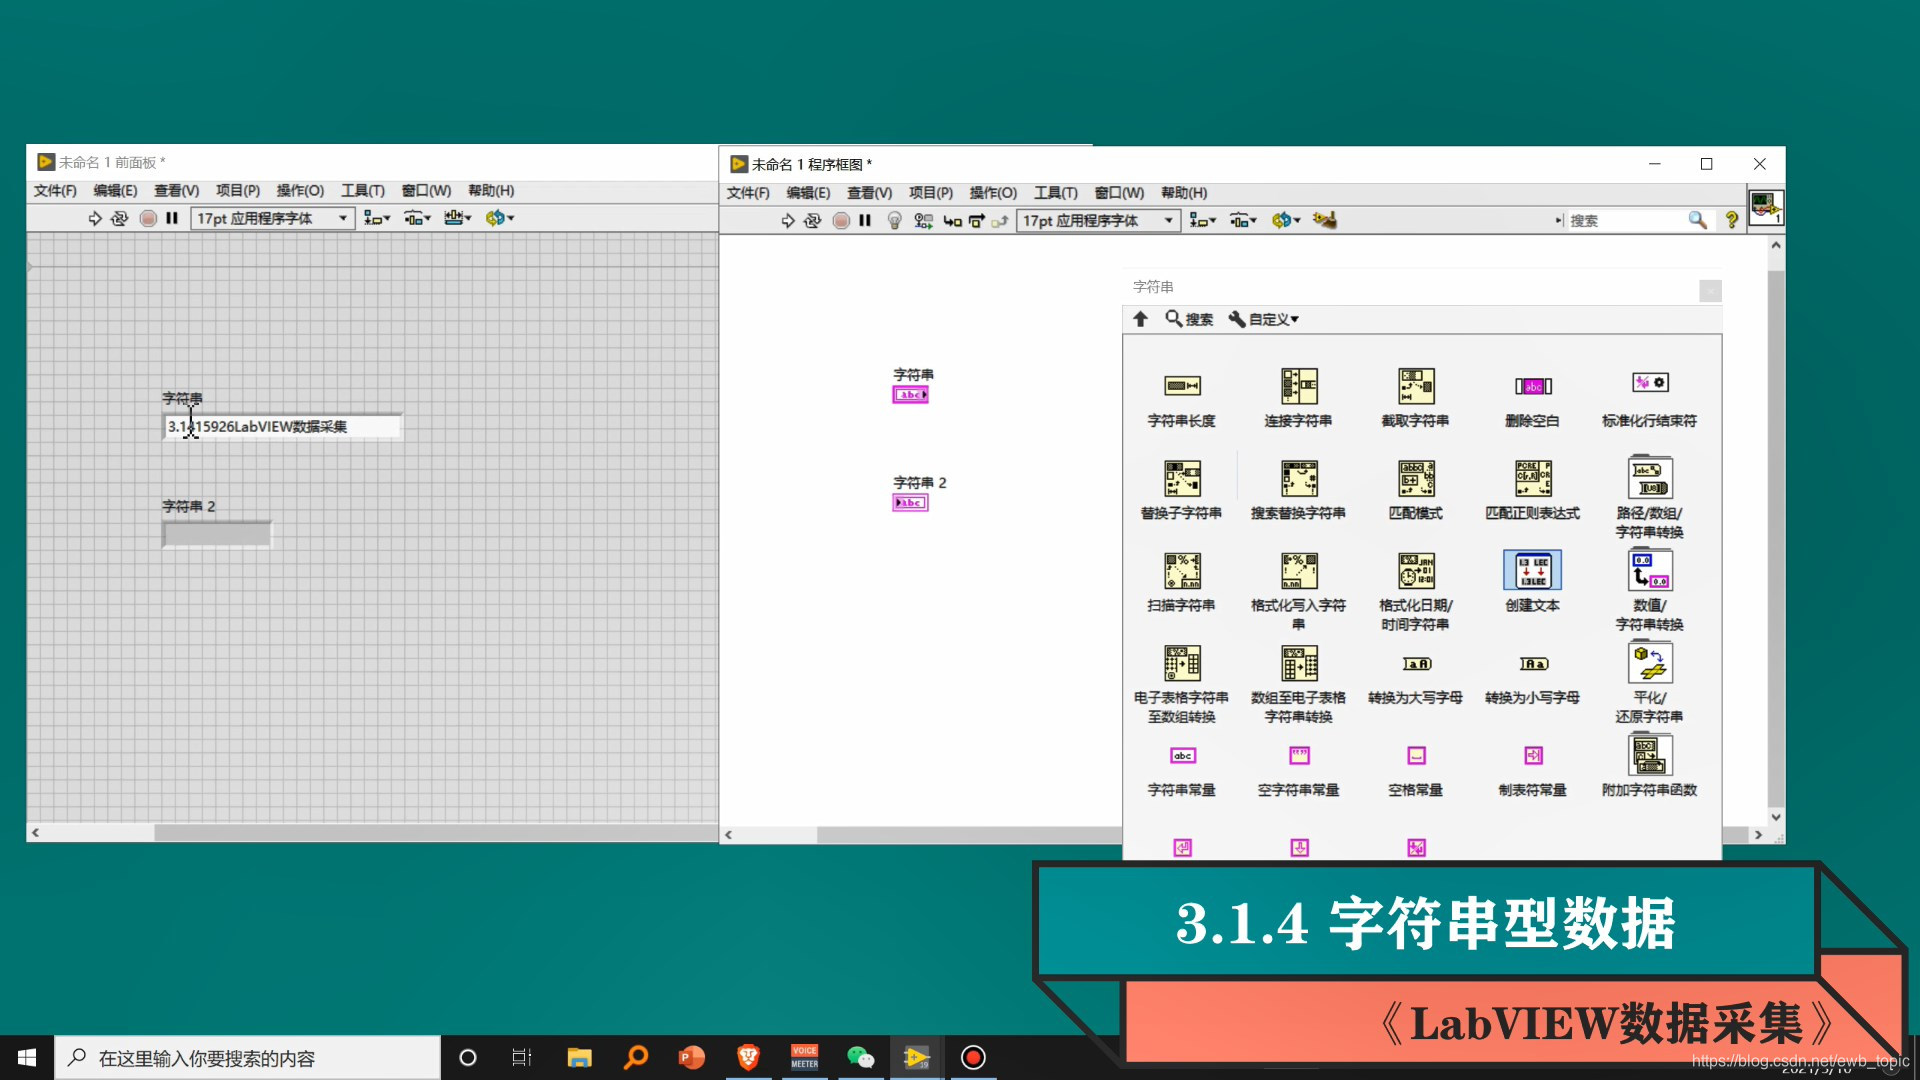Viewport: 1920px width, 1080px height.
Task: Choose the Build Text (创建文本) Express VI
Action: click(x=1533, y=570)
